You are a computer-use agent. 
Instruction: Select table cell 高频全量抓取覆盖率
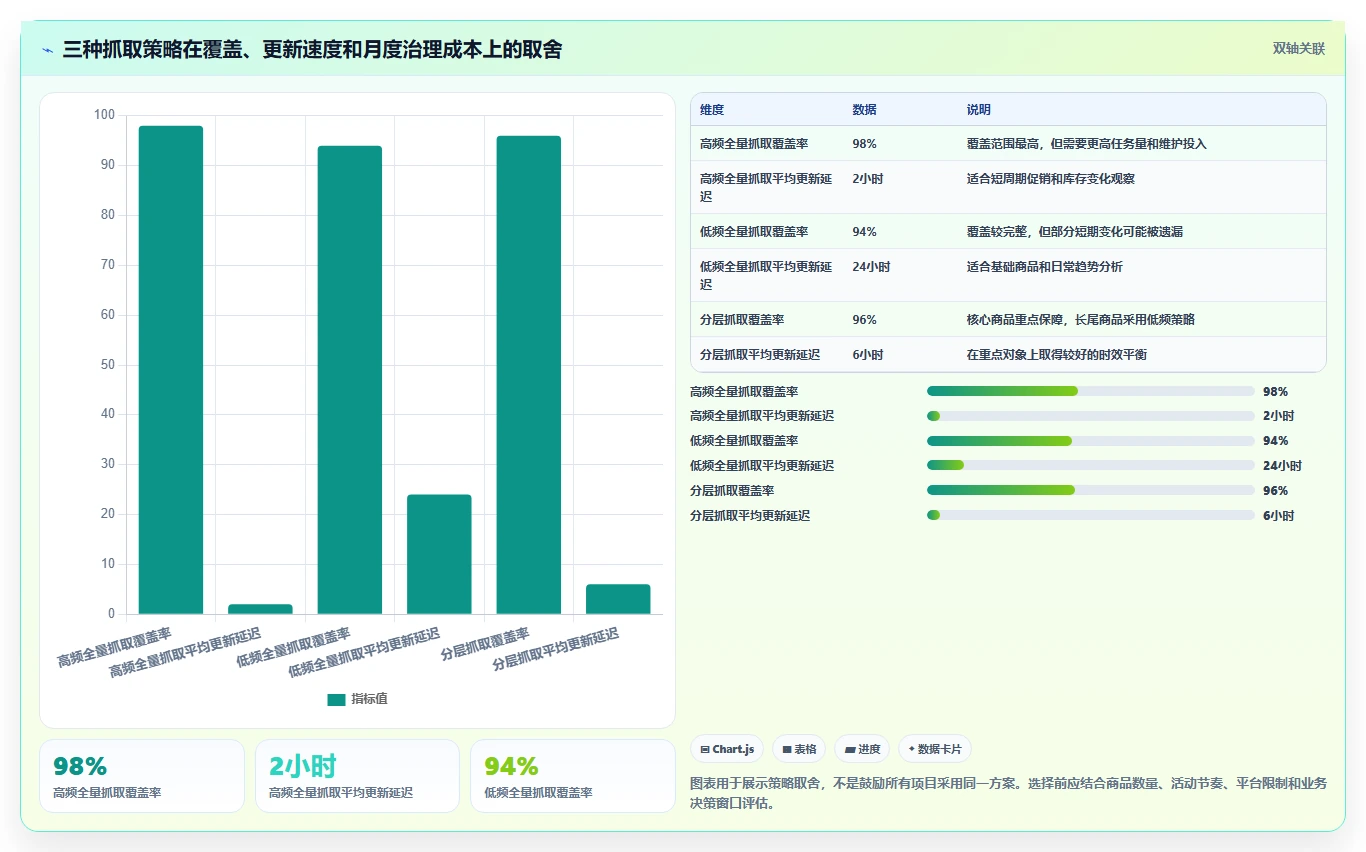[754, 144]
